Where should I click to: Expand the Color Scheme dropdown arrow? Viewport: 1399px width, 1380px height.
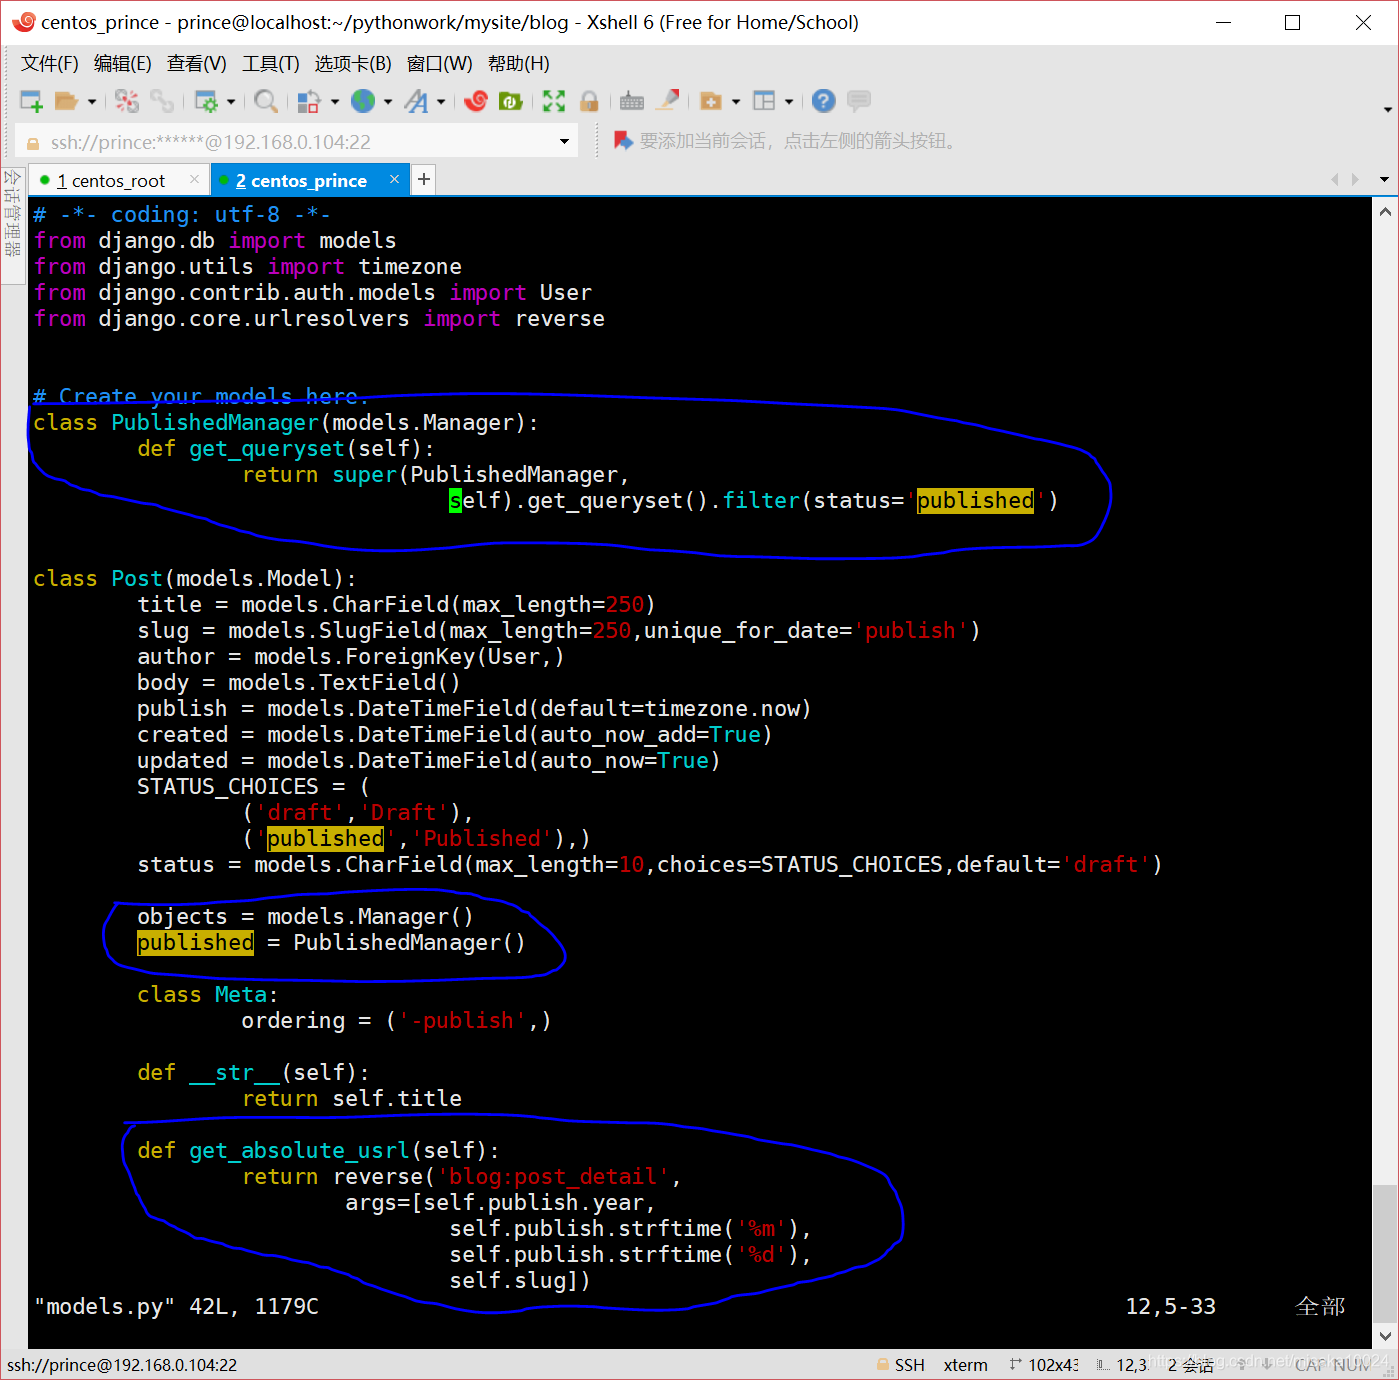tap(335, 101)
